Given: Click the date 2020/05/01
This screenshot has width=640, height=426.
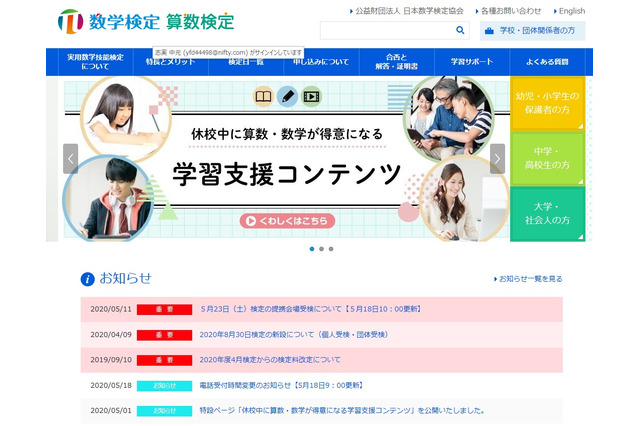Looking at the screenshot, I should (x=111, y=410).
